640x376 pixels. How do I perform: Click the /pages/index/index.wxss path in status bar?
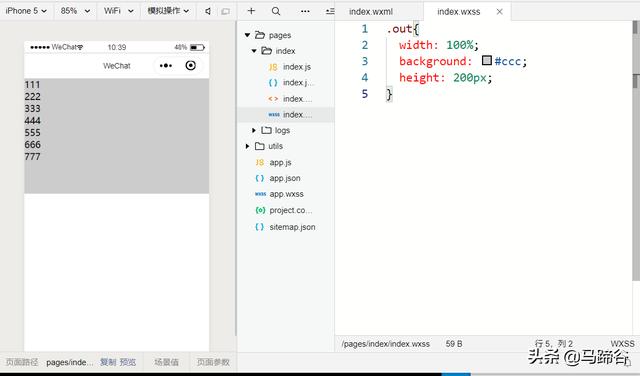pos(386,344)
